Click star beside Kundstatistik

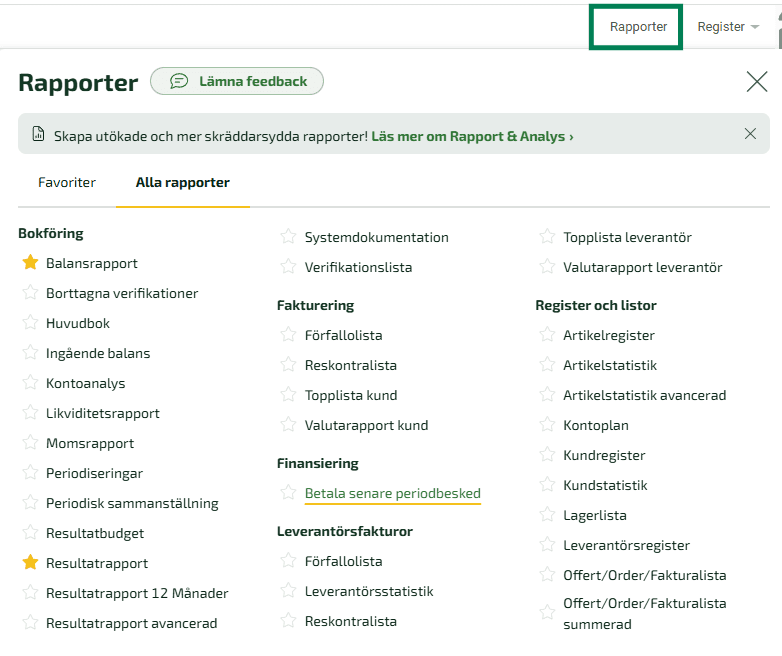pyautogui.click(x=547, y=484)
